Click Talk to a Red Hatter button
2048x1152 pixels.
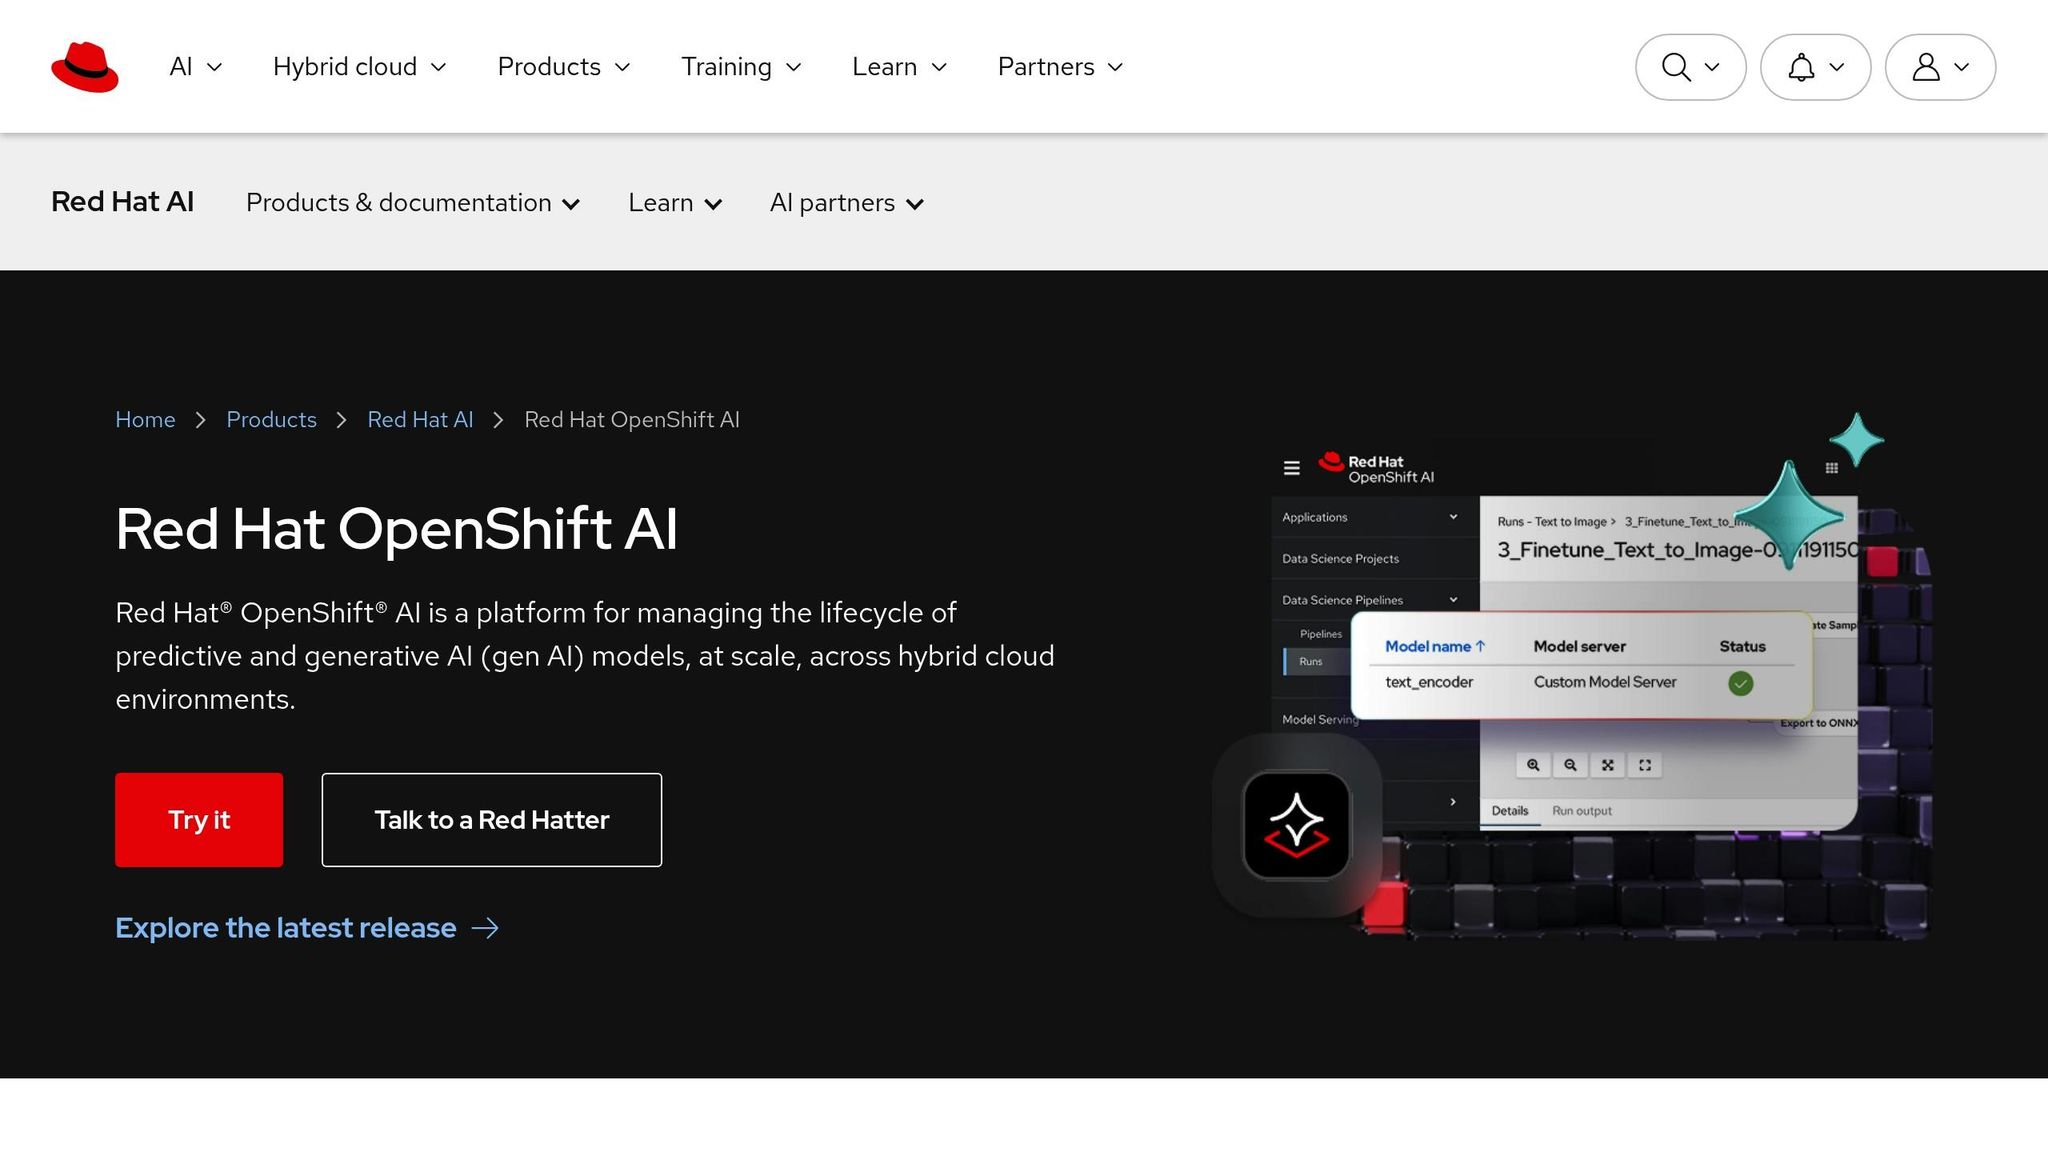tap(491, 820)
